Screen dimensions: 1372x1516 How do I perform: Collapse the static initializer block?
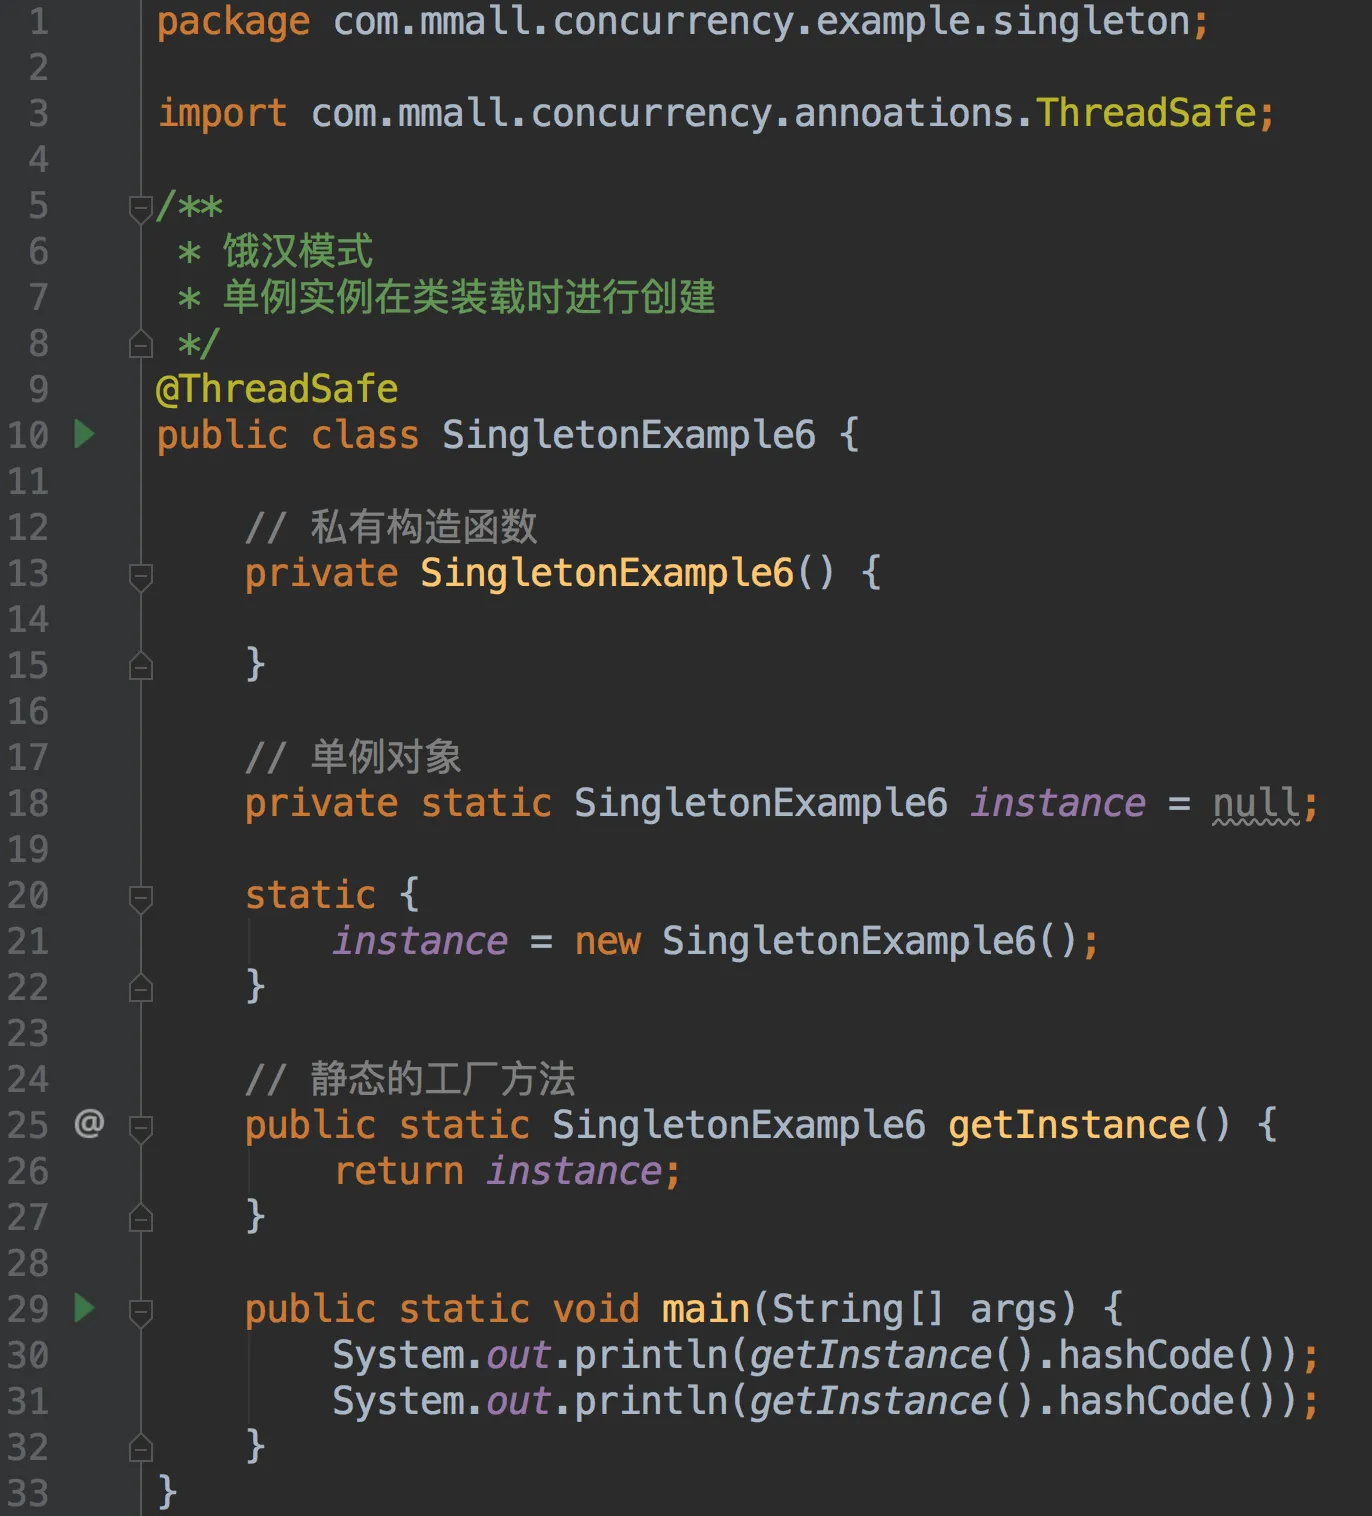141,899
